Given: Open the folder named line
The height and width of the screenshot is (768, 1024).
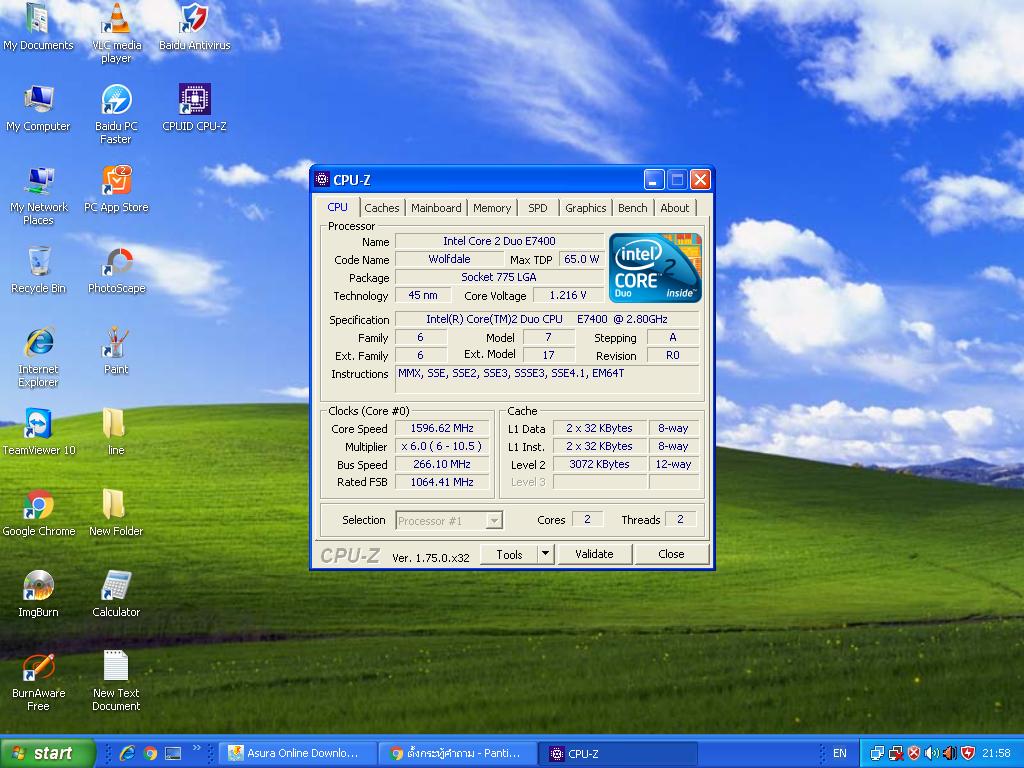Looking at the screenshot, I should 116,432.
